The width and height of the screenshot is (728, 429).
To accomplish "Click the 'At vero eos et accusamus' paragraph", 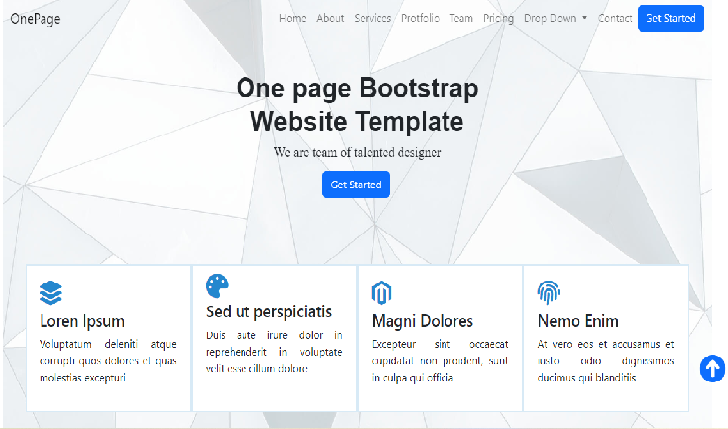I will pos(606,361).
